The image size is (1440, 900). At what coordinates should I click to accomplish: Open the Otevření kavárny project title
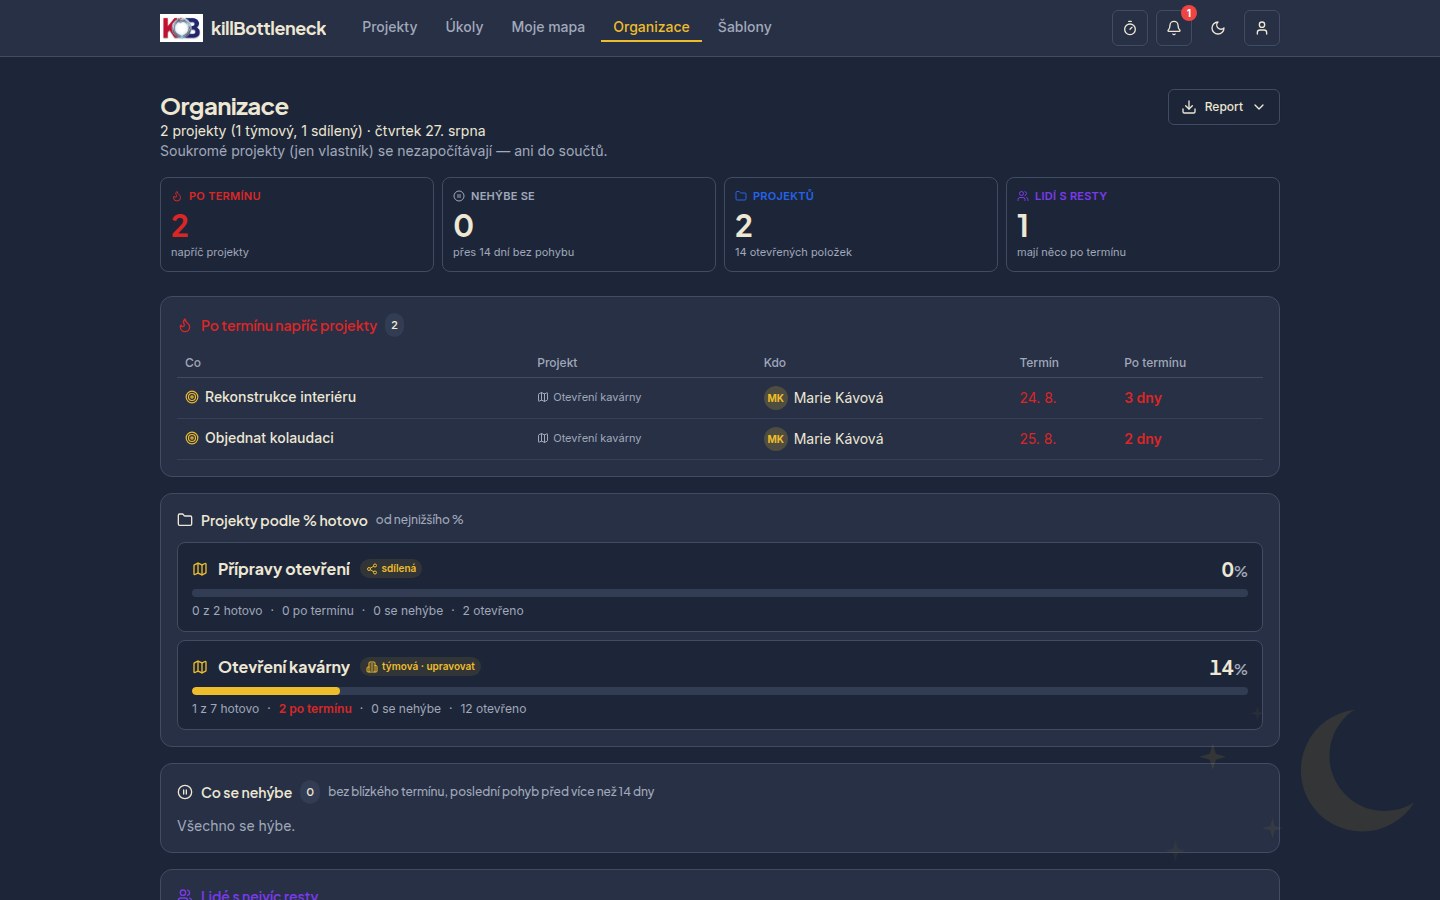(x=284, y=667)
